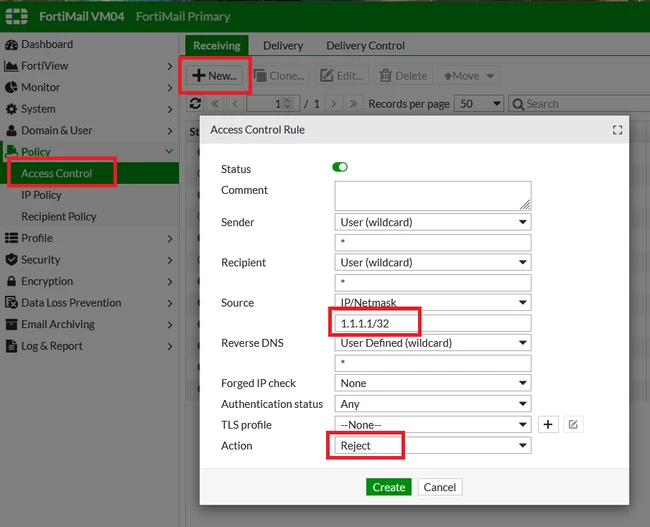Open the Recipient type dropdown
Viewport: 650px width, 527px height.
(x=433, y=262)
